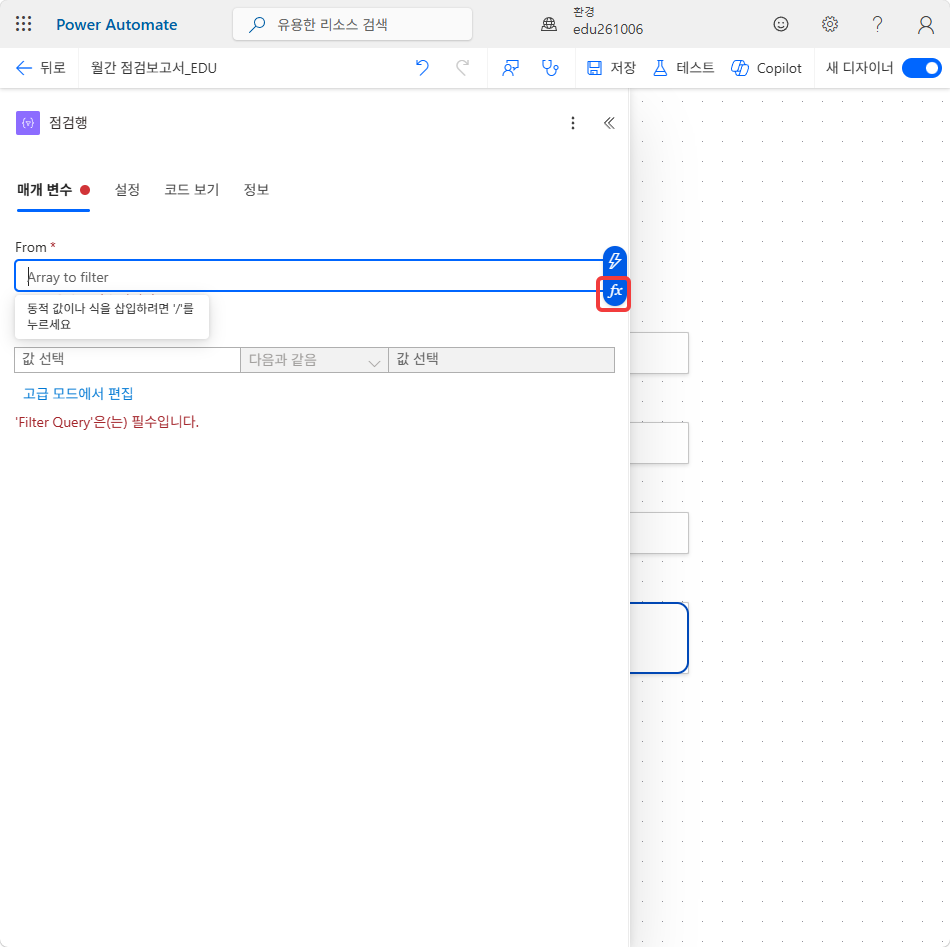
Task: Click the 점검행 action icon
Action: (28, 123)
